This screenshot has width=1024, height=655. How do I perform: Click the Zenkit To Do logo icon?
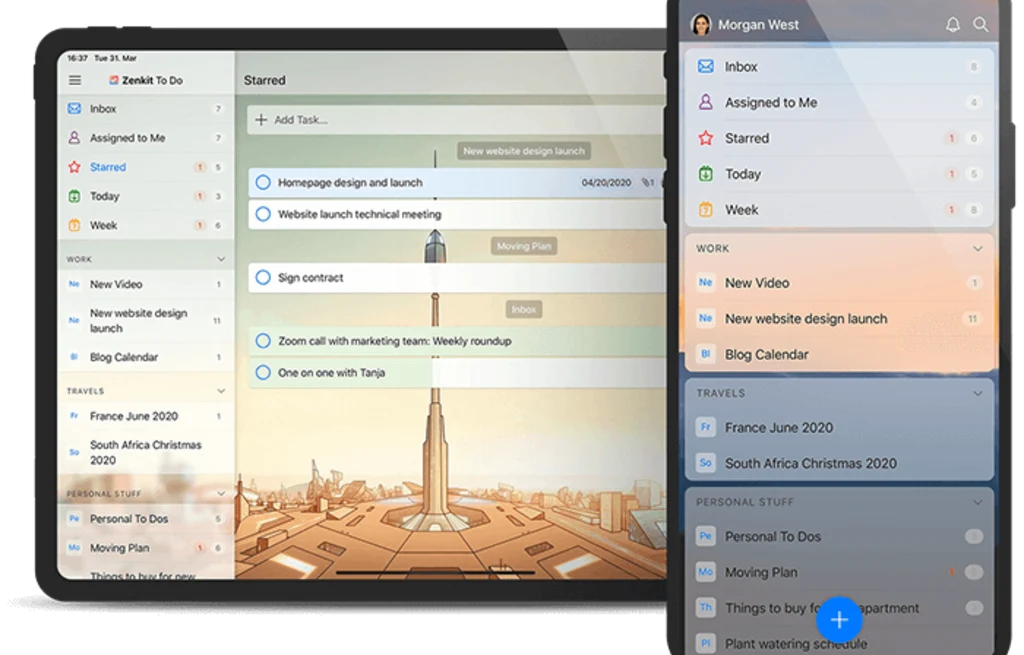coord(114,80)
